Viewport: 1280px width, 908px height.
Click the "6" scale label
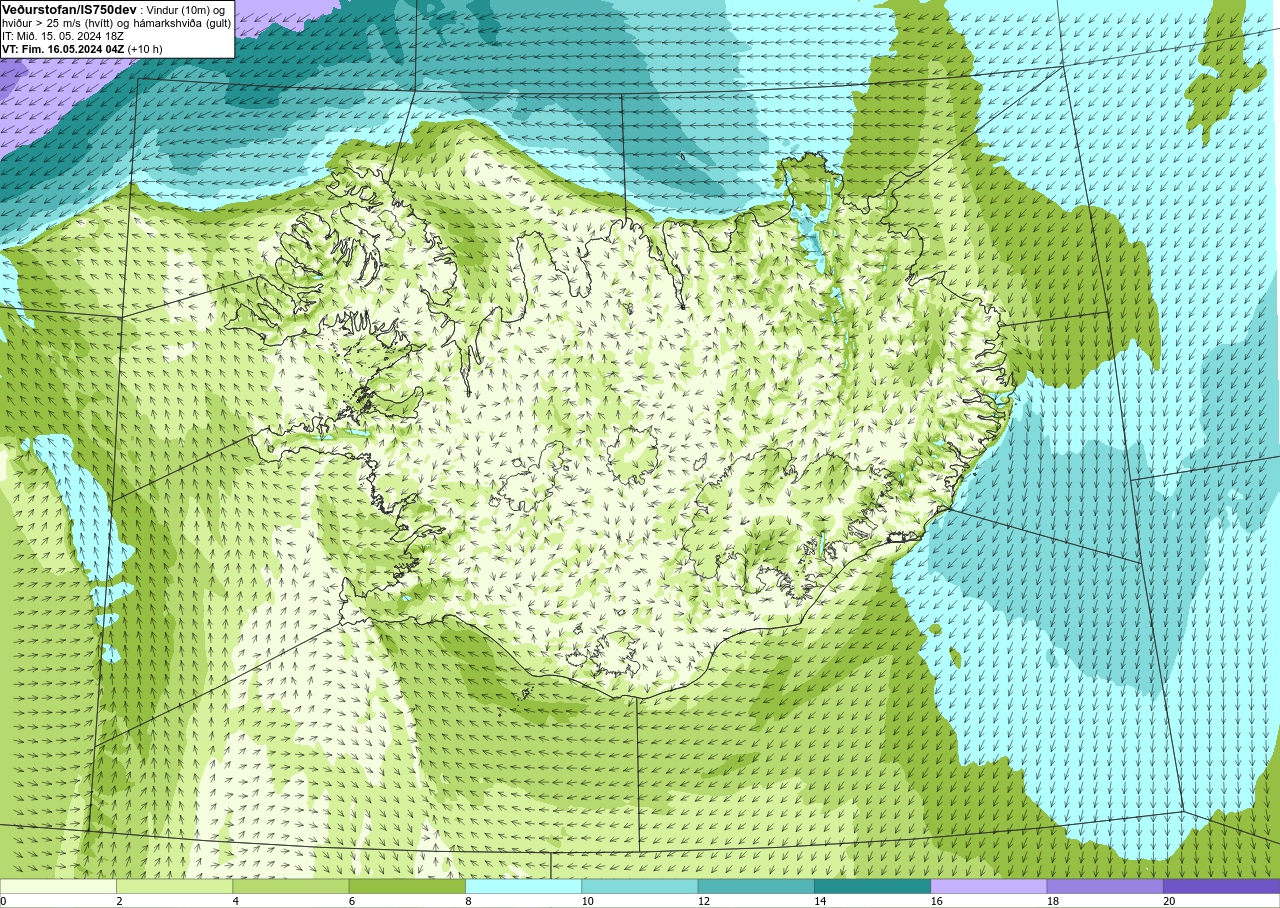click(x=351, y=901)
